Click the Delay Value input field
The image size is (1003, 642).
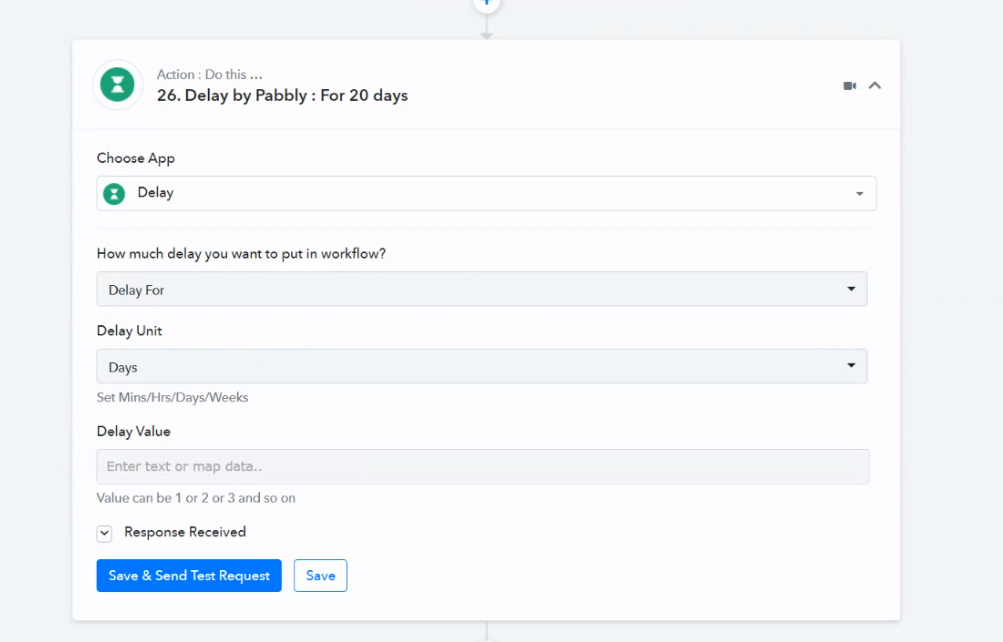pos(483,467)
